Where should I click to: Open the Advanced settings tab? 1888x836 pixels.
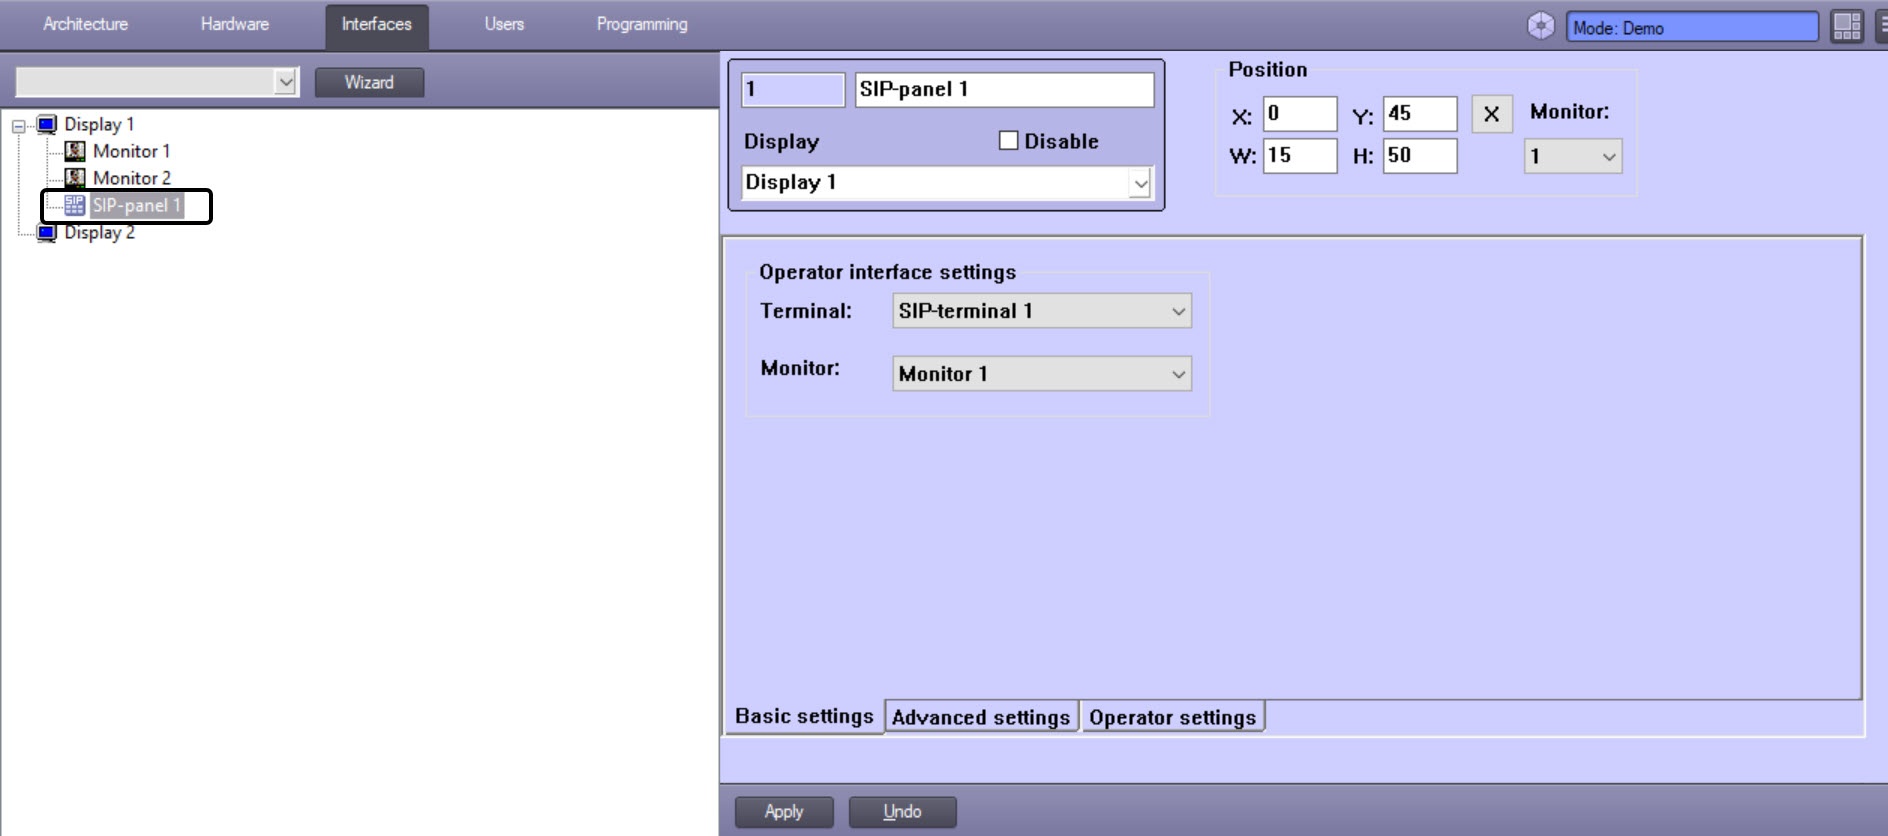pos(980,717)
